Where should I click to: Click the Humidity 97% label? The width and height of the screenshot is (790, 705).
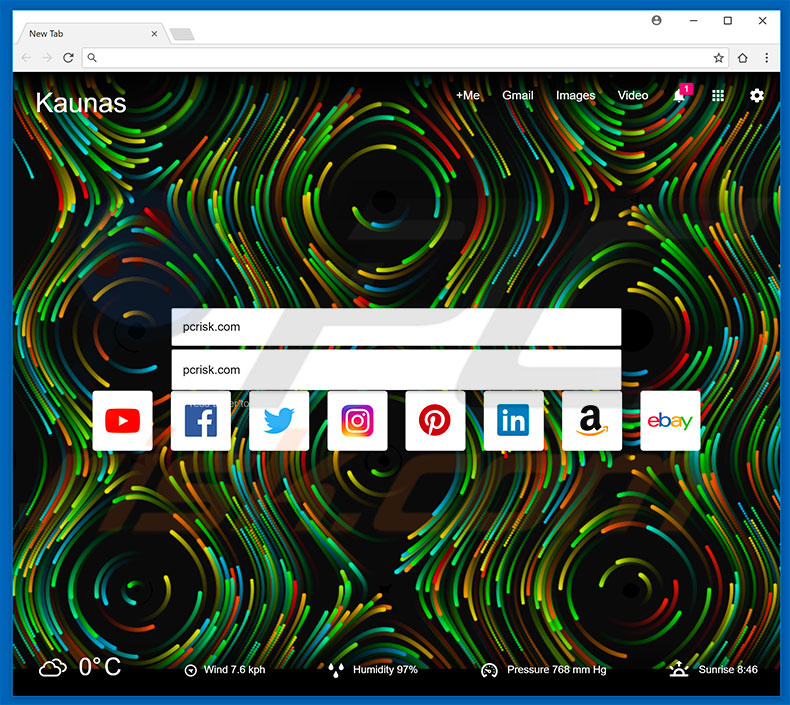click(x=385, y=670)
